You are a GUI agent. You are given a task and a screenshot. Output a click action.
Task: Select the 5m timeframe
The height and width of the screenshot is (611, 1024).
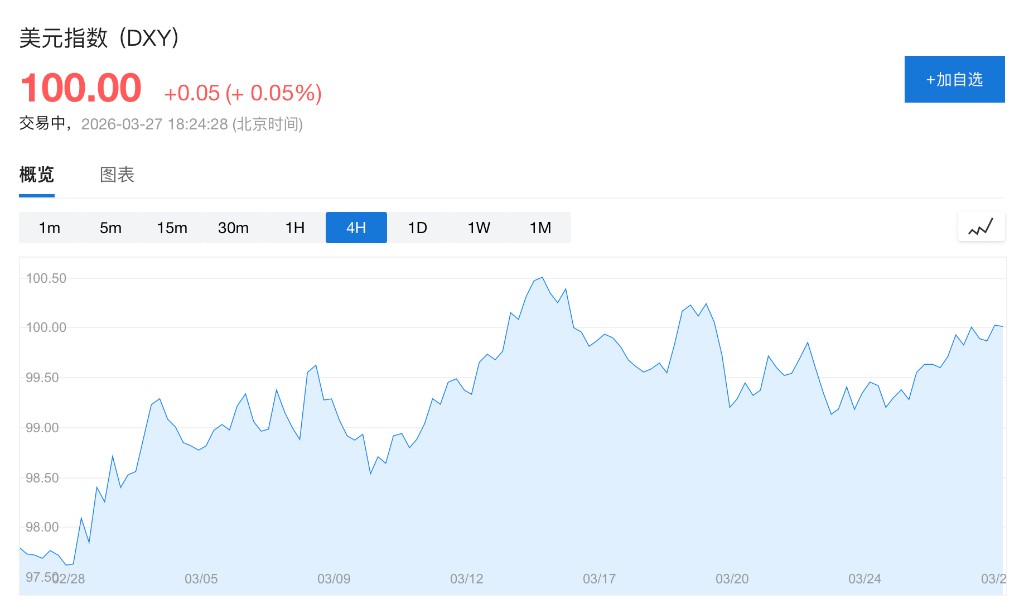(x=110, y=228)
